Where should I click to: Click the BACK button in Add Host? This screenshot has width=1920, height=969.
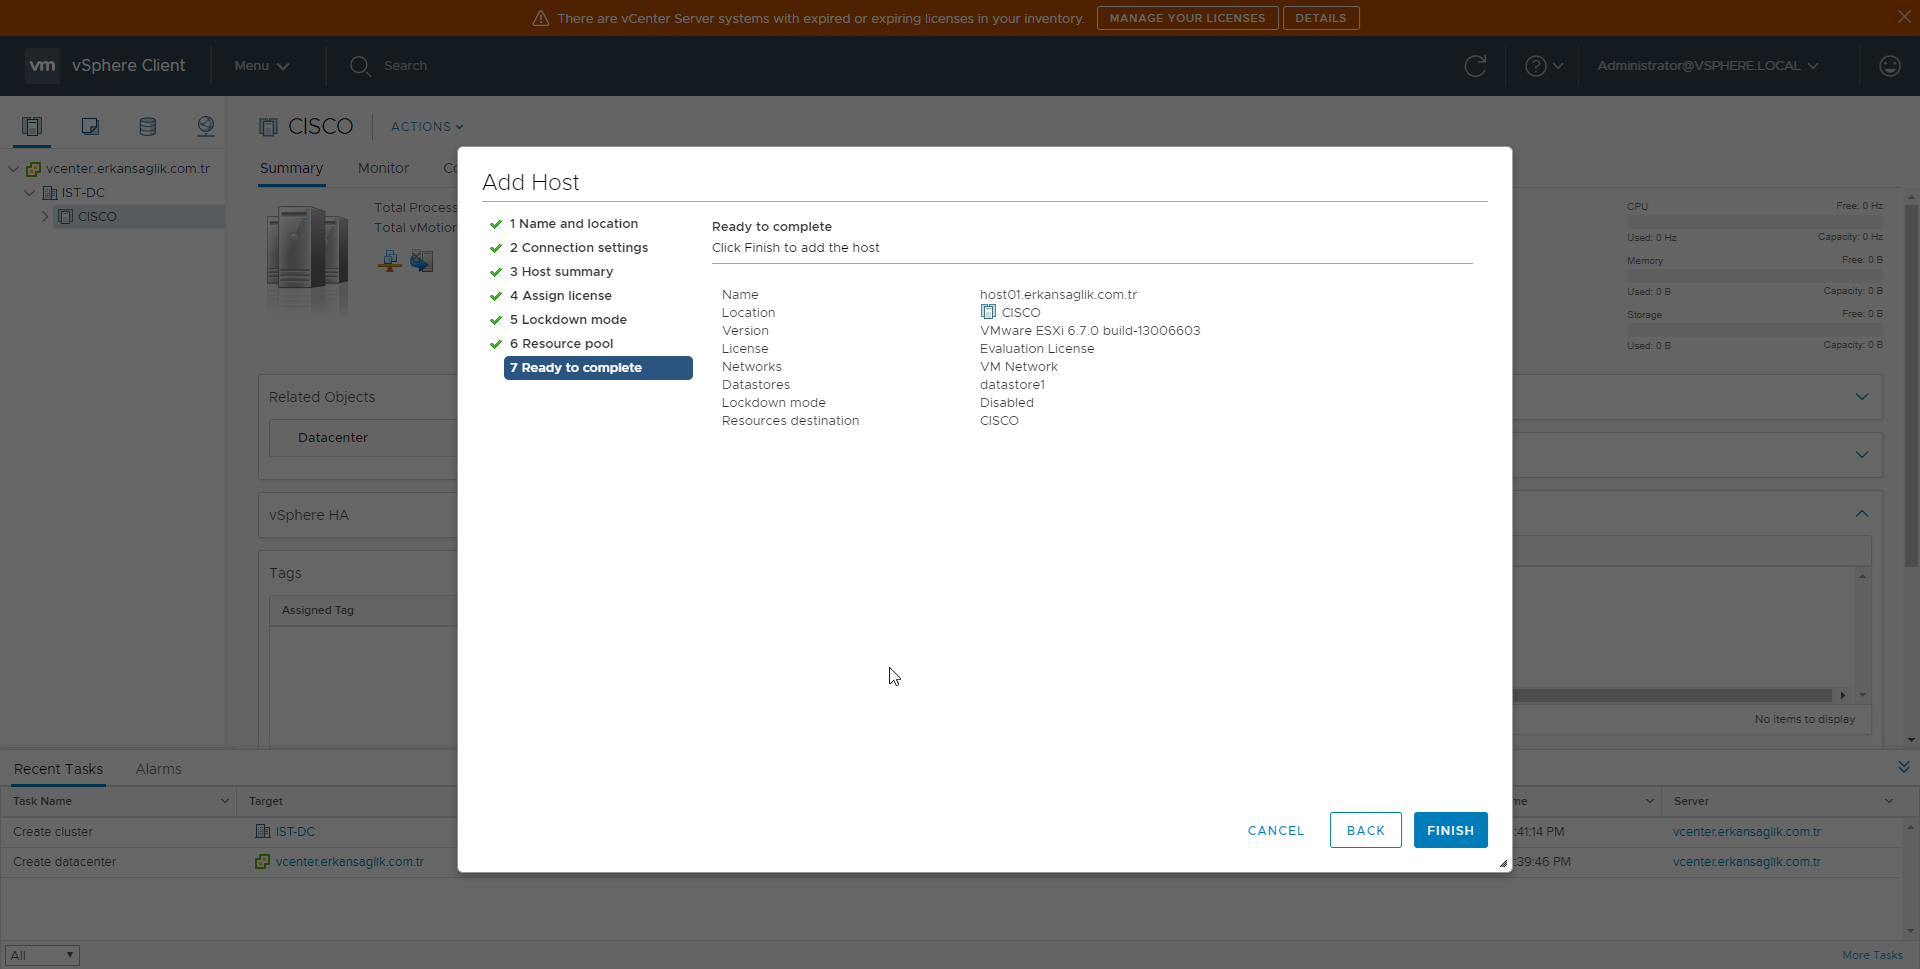pyautogui.click(x=1365, y=830)
